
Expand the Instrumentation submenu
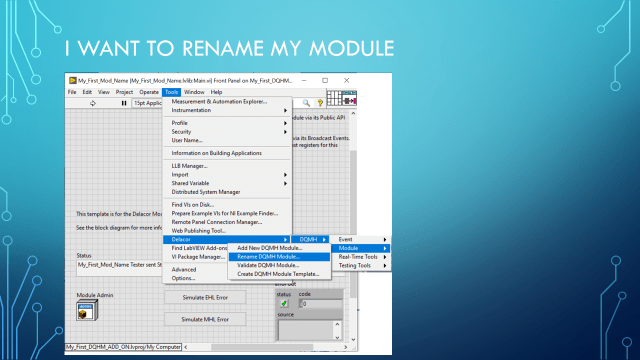[227, 110]
